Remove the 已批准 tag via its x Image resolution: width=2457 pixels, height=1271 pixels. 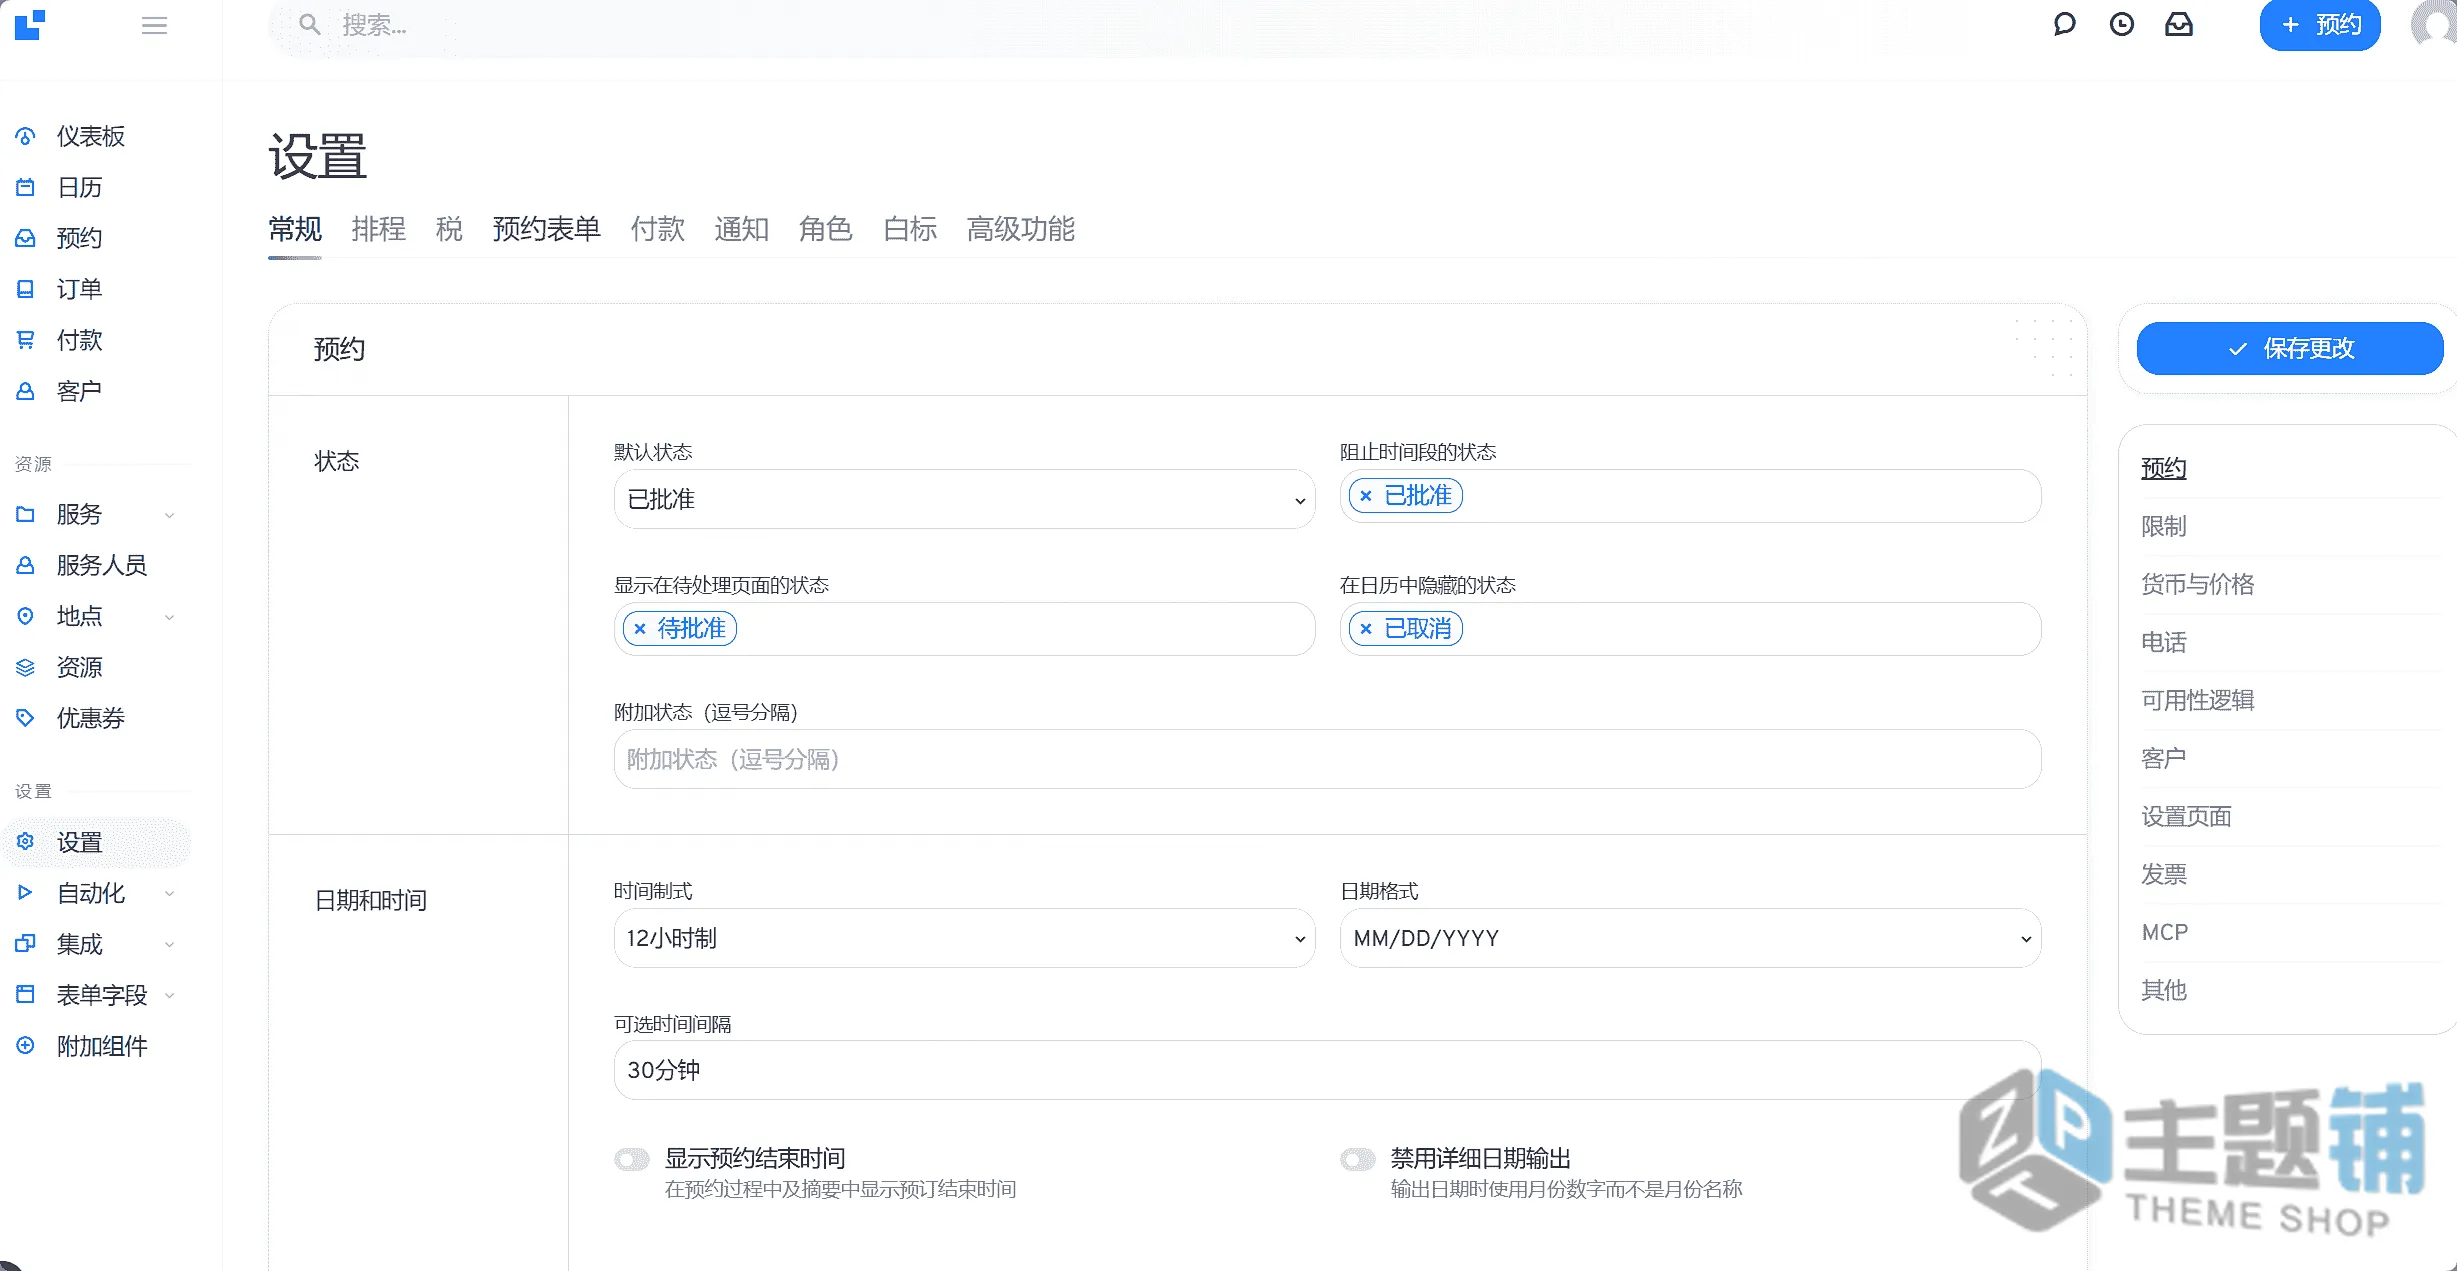(x=1366, y=496)
